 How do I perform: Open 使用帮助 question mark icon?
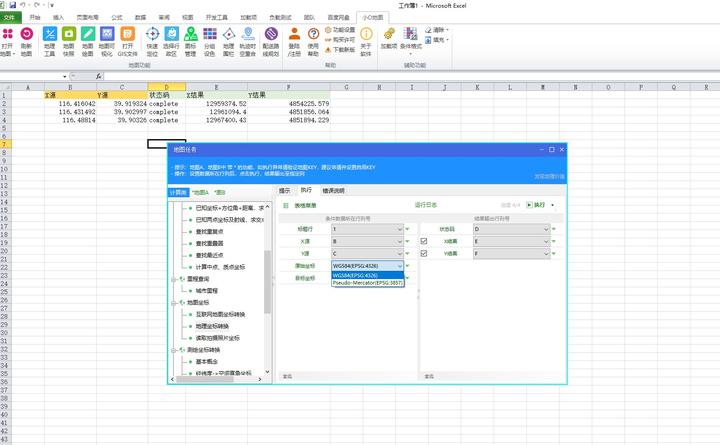coord(313,34)
